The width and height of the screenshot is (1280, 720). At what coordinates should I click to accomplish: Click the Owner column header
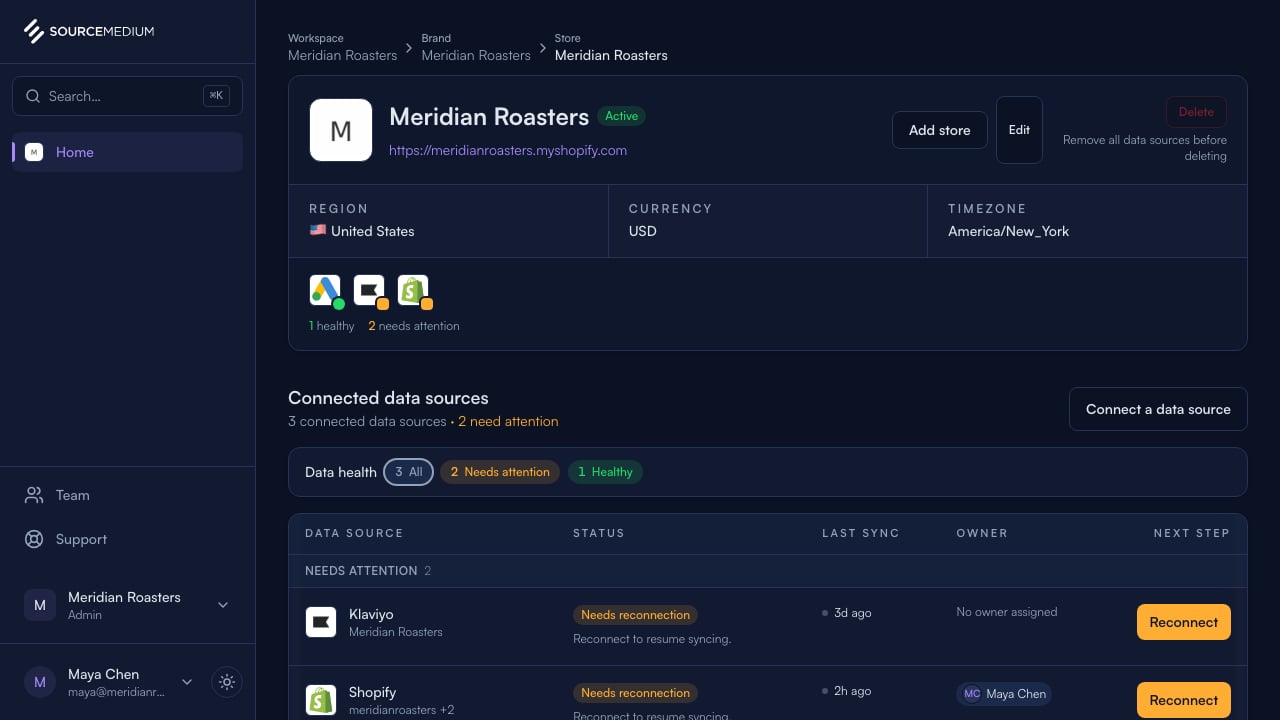point(982,533)
